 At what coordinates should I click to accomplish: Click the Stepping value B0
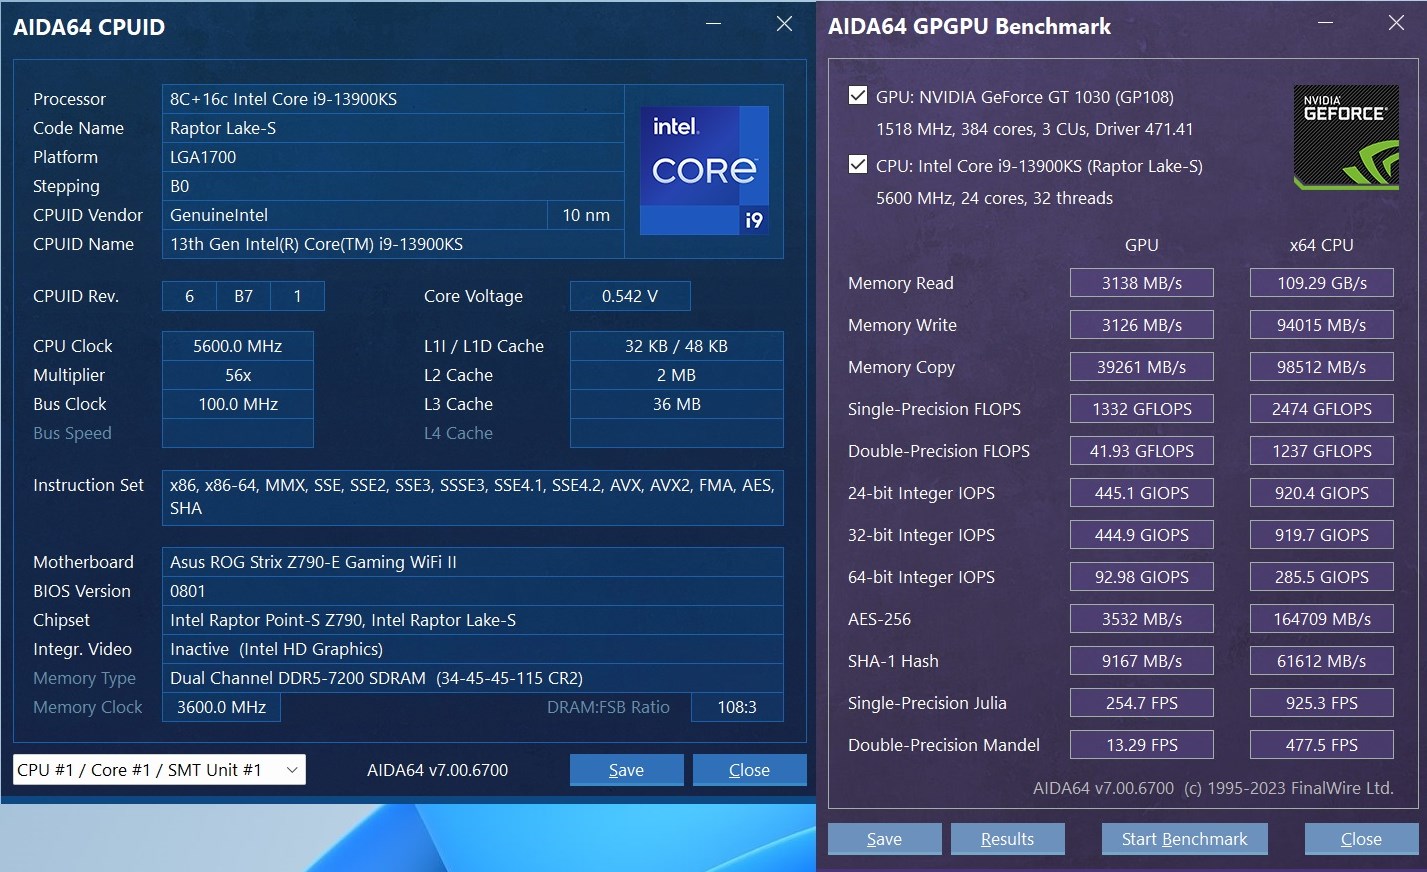393,186
